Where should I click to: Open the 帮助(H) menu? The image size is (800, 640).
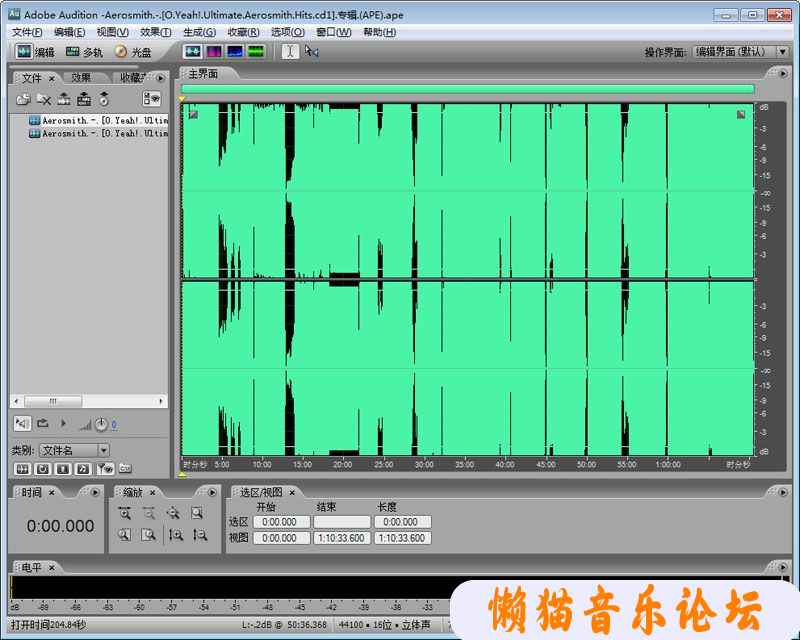pos(380,32)
